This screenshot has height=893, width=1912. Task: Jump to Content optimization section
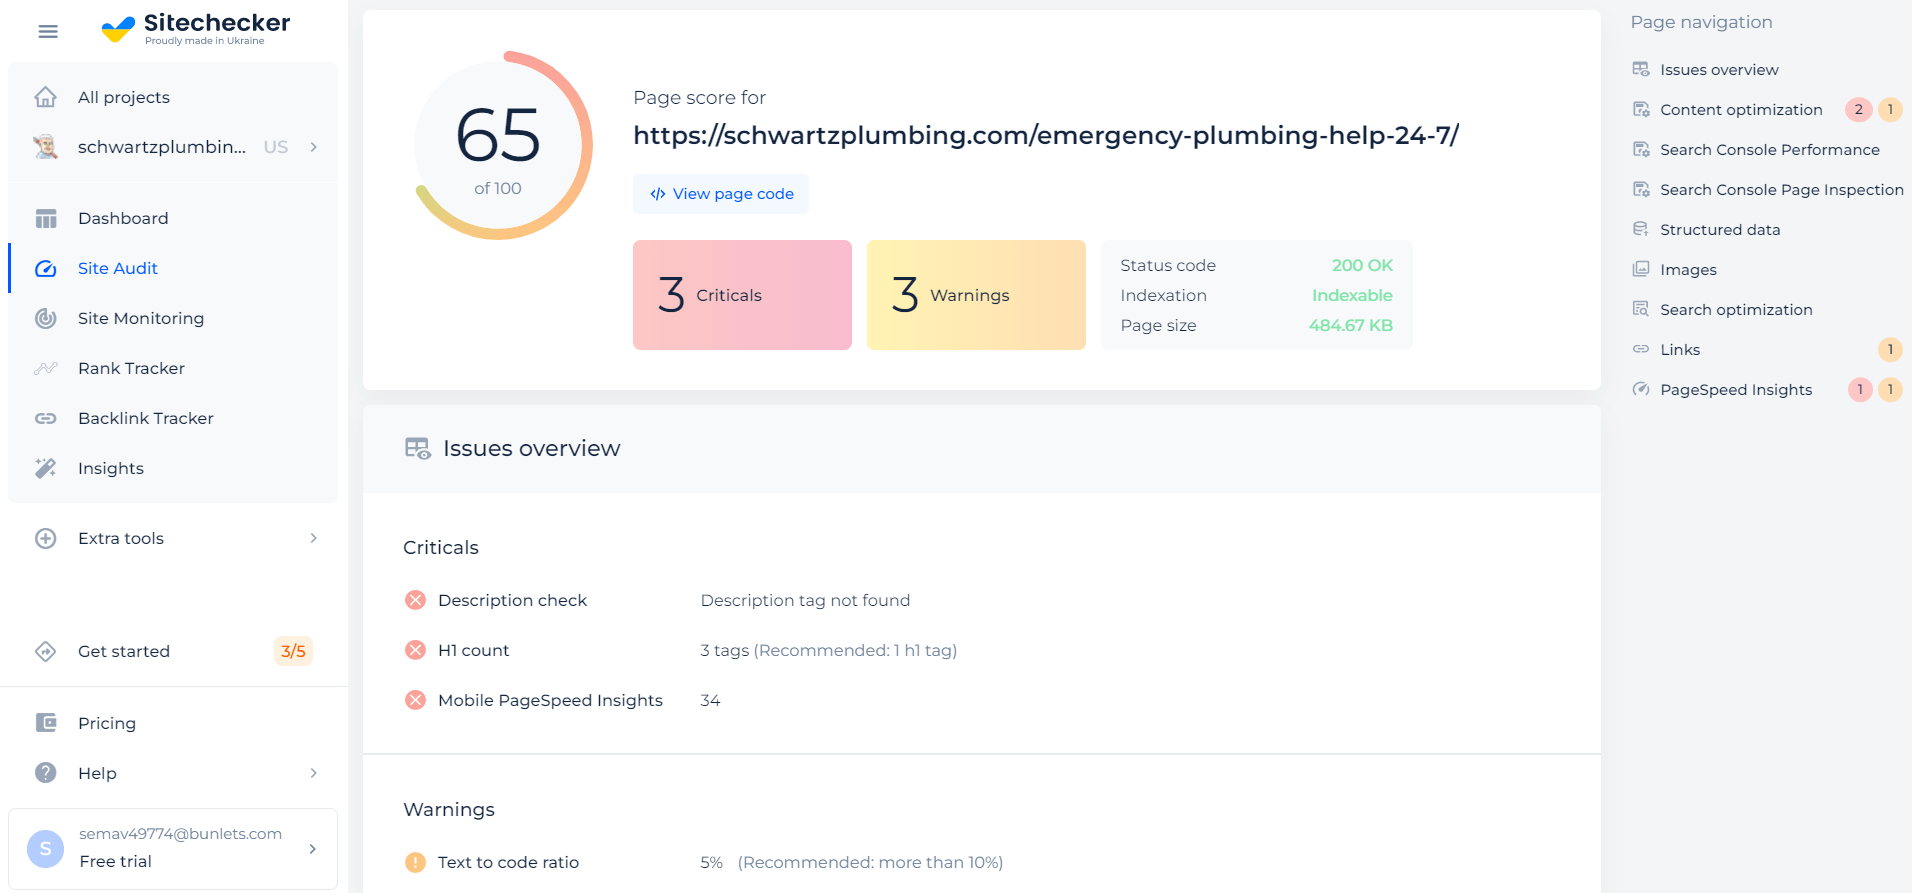(x=1741, y=110)
